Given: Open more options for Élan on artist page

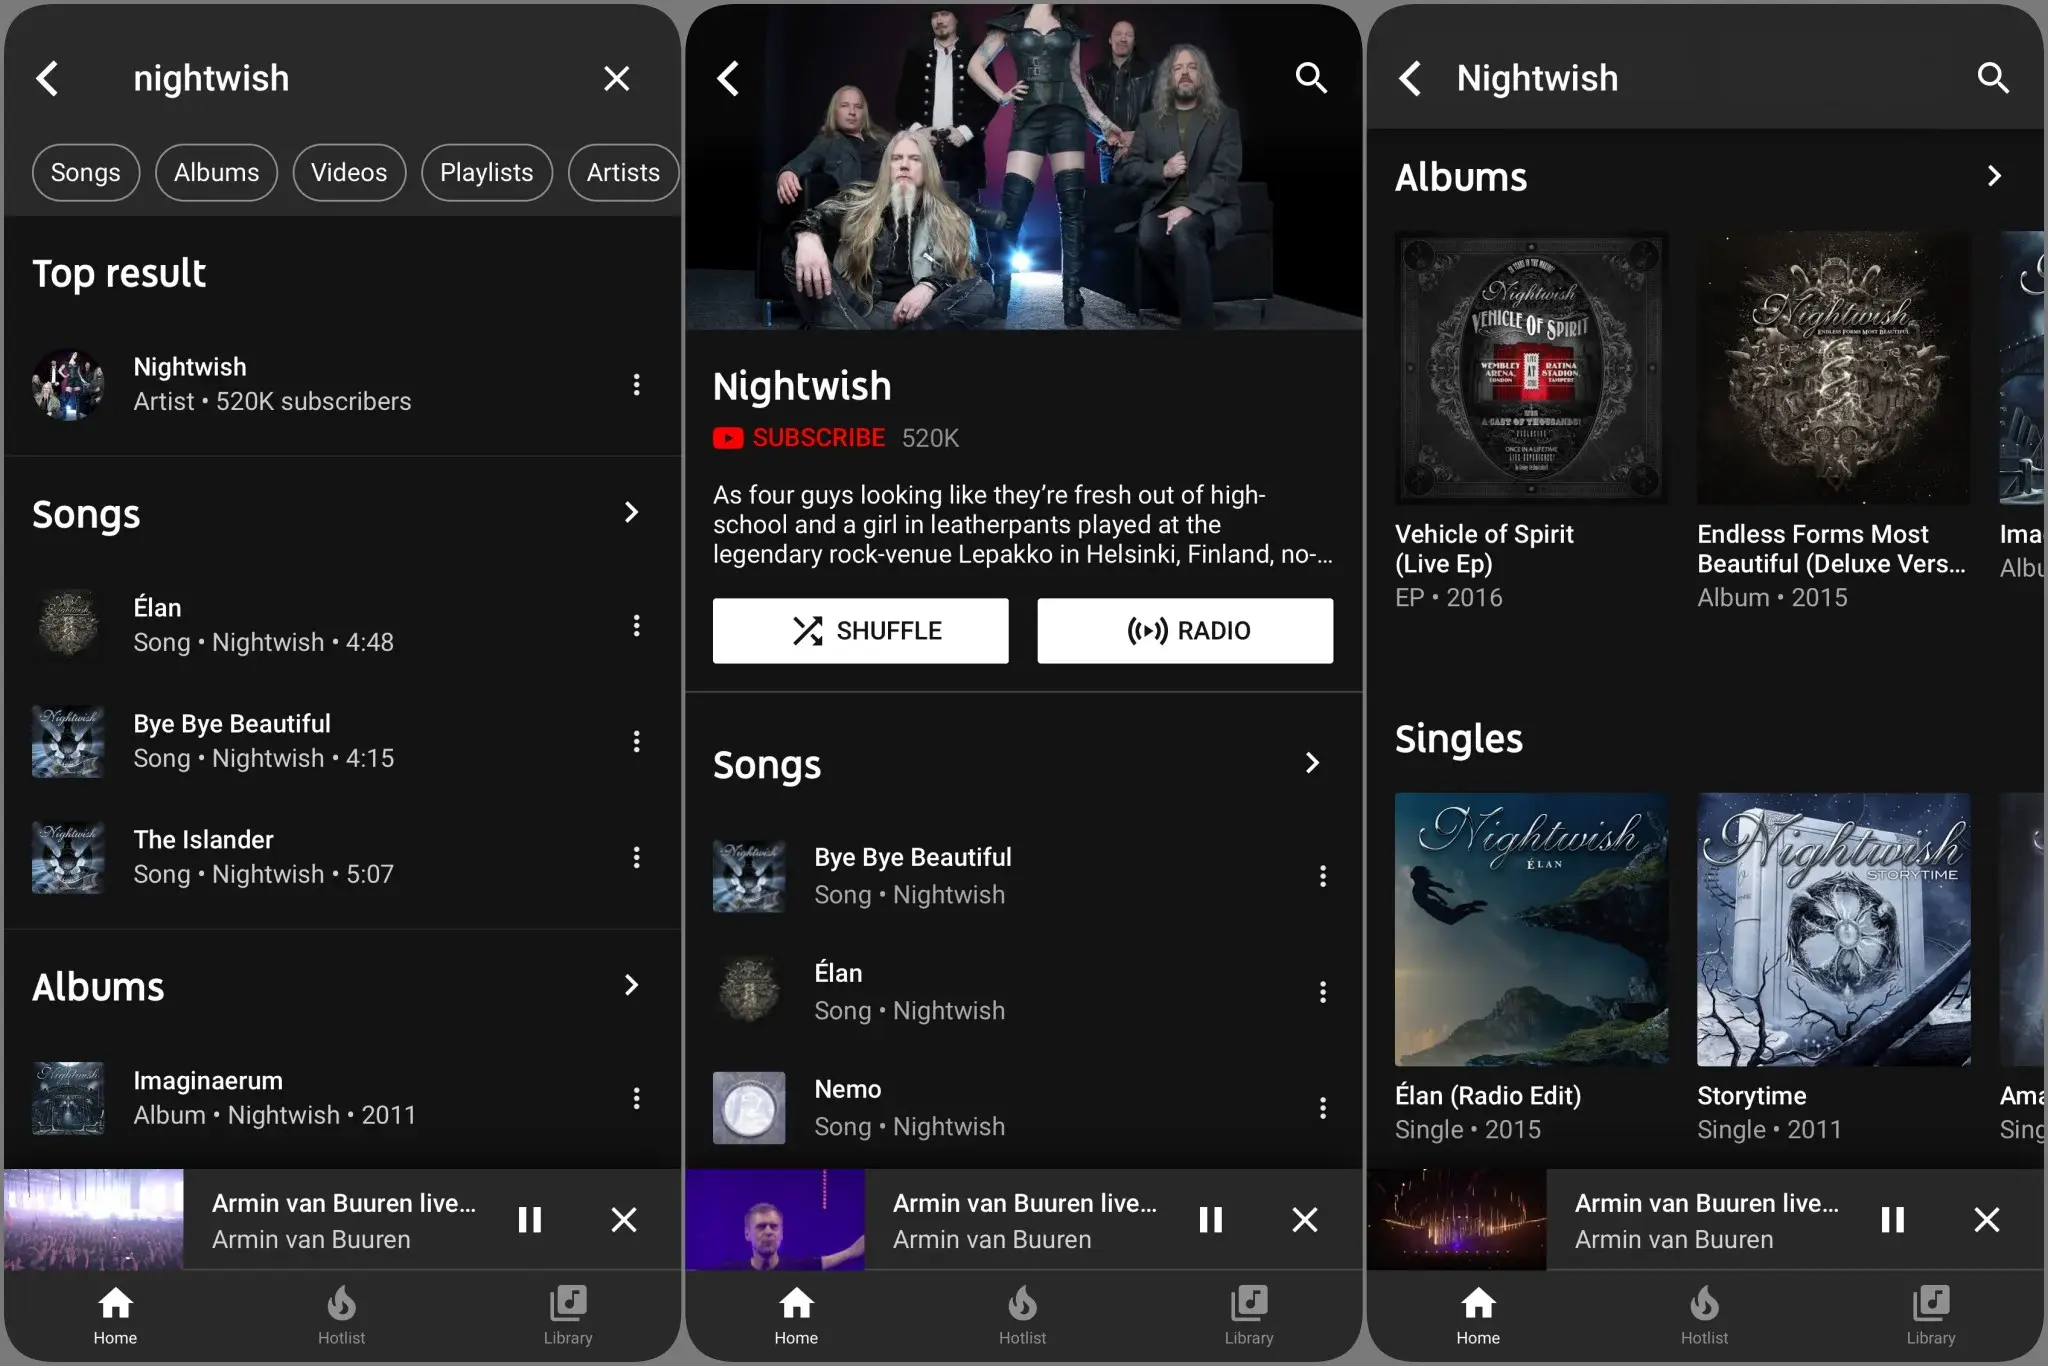Looking at the screenshot, I should [x=1323, y=992].
